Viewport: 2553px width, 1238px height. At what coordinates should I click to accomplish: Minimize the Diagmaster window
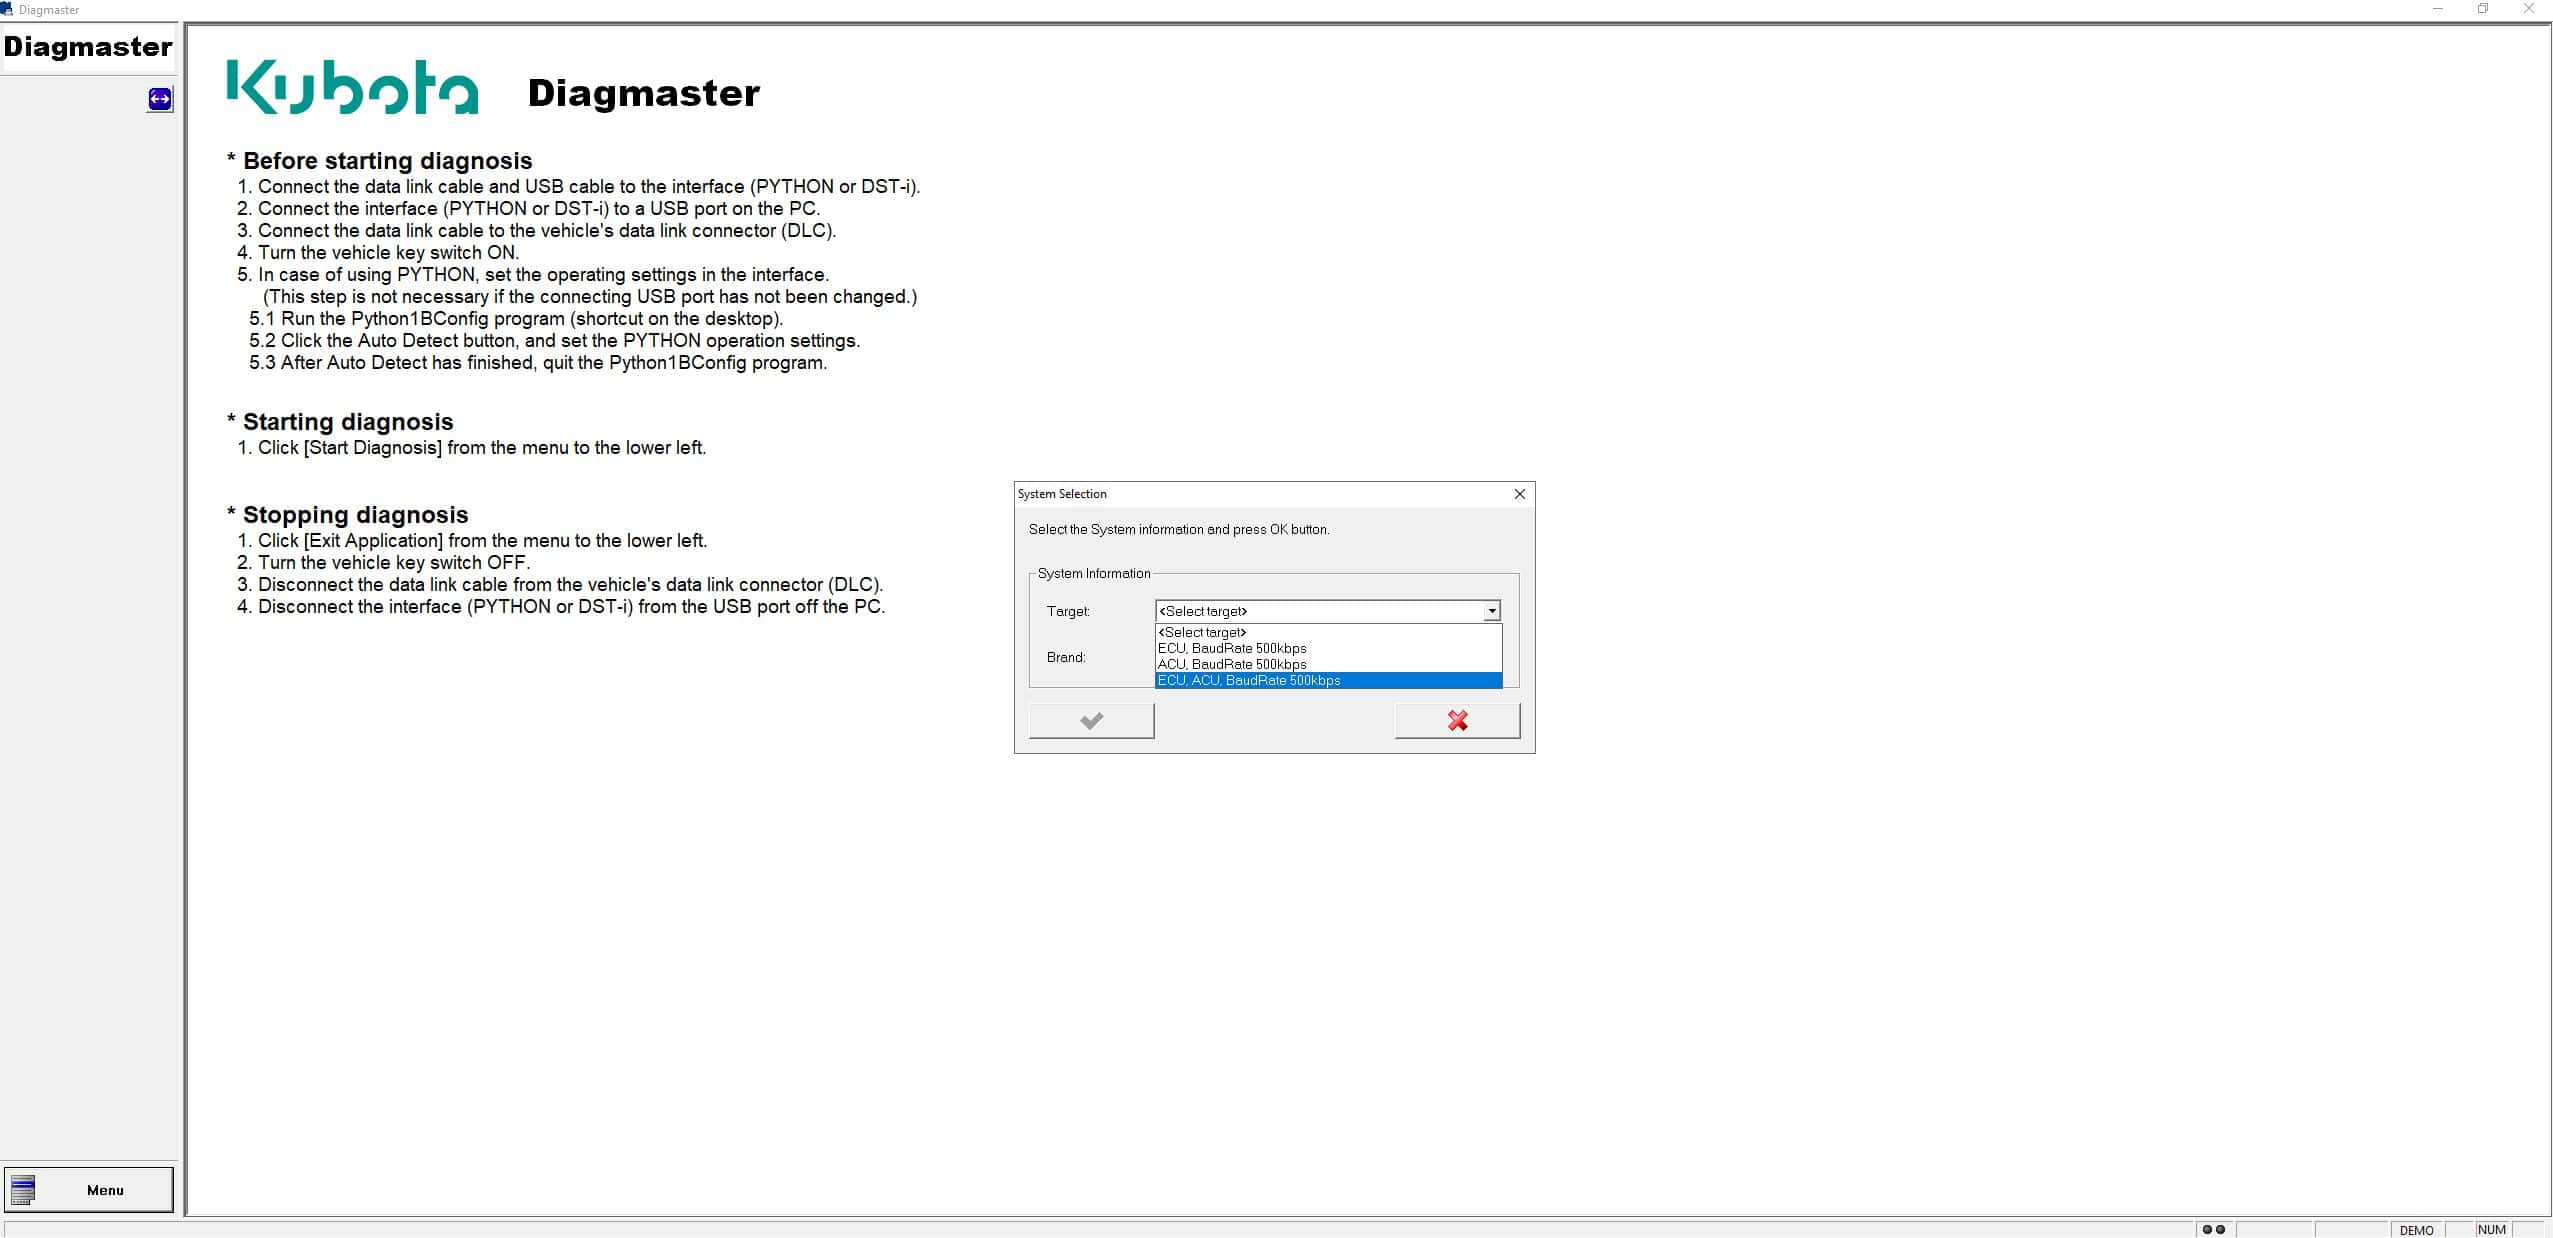tap(2438, 9)
